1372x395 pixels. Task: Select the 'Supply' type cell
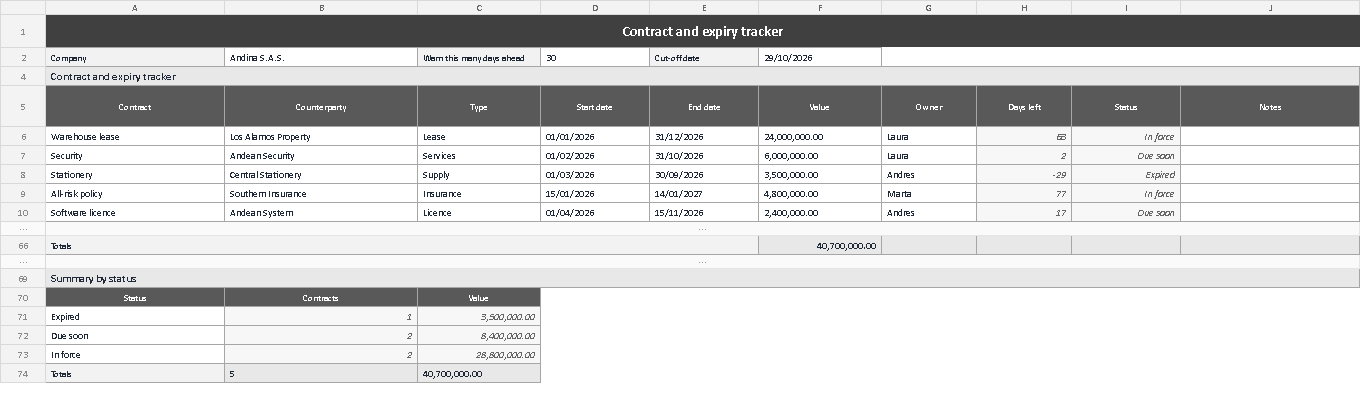(479, 174)
